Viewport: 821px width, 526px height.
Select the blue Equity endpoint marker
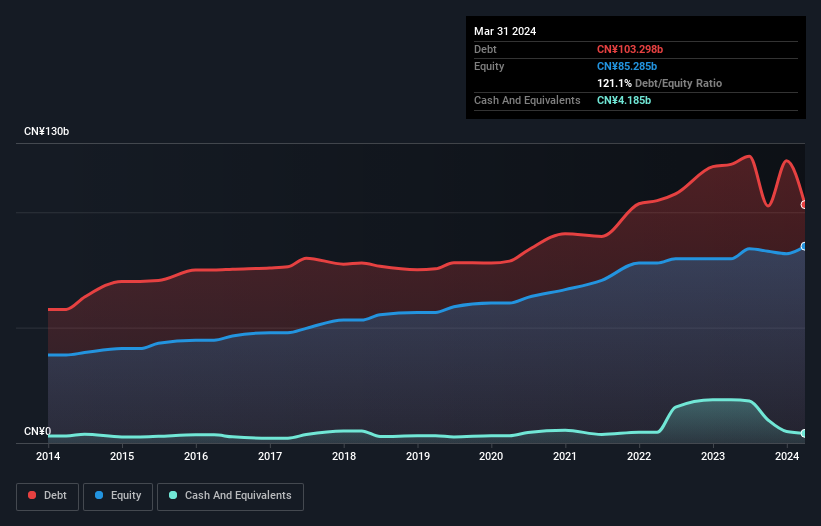[804, 247]
